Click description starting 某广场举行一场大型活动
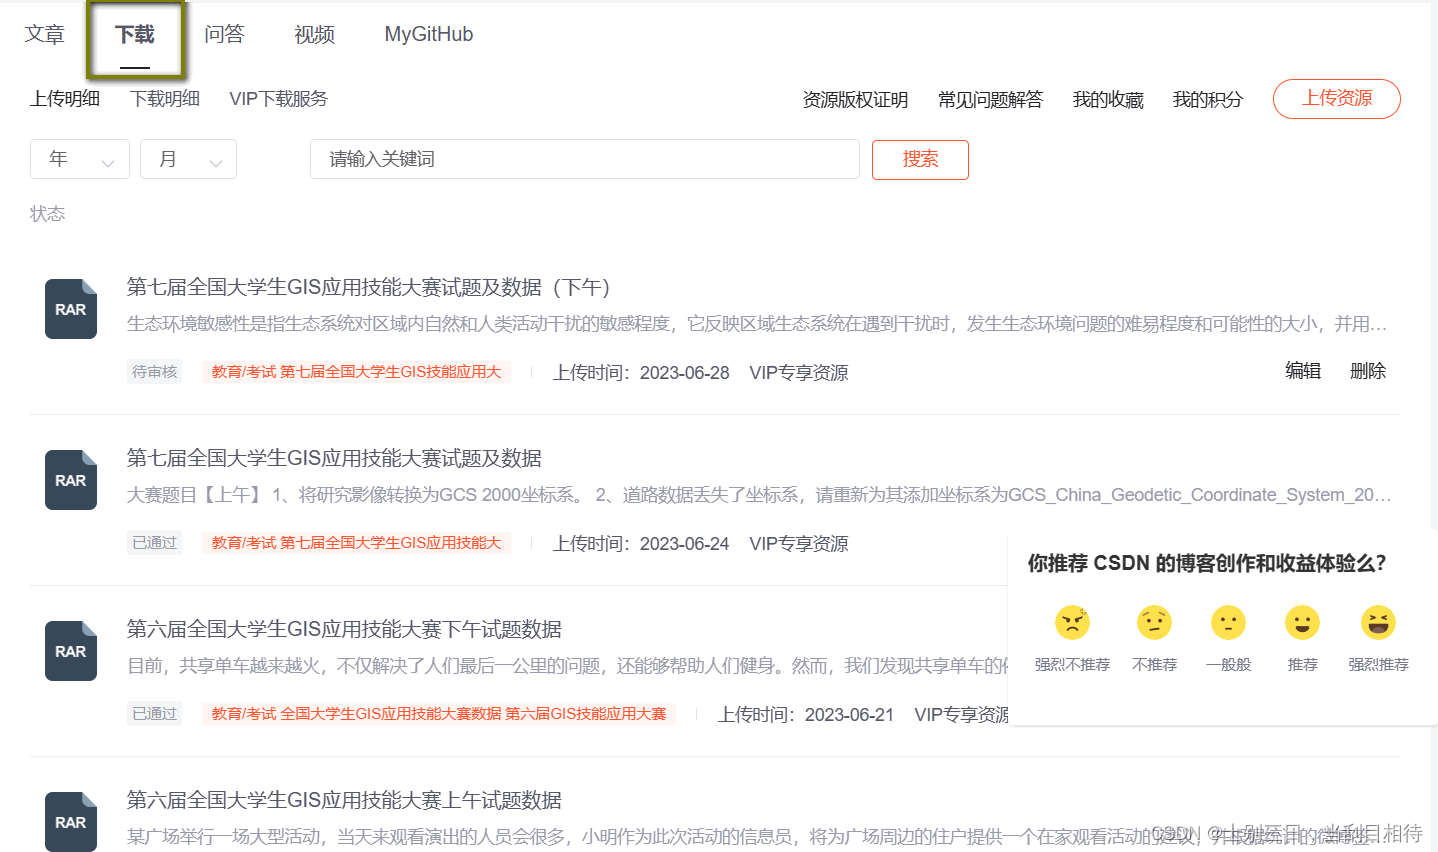 (757, 837)
